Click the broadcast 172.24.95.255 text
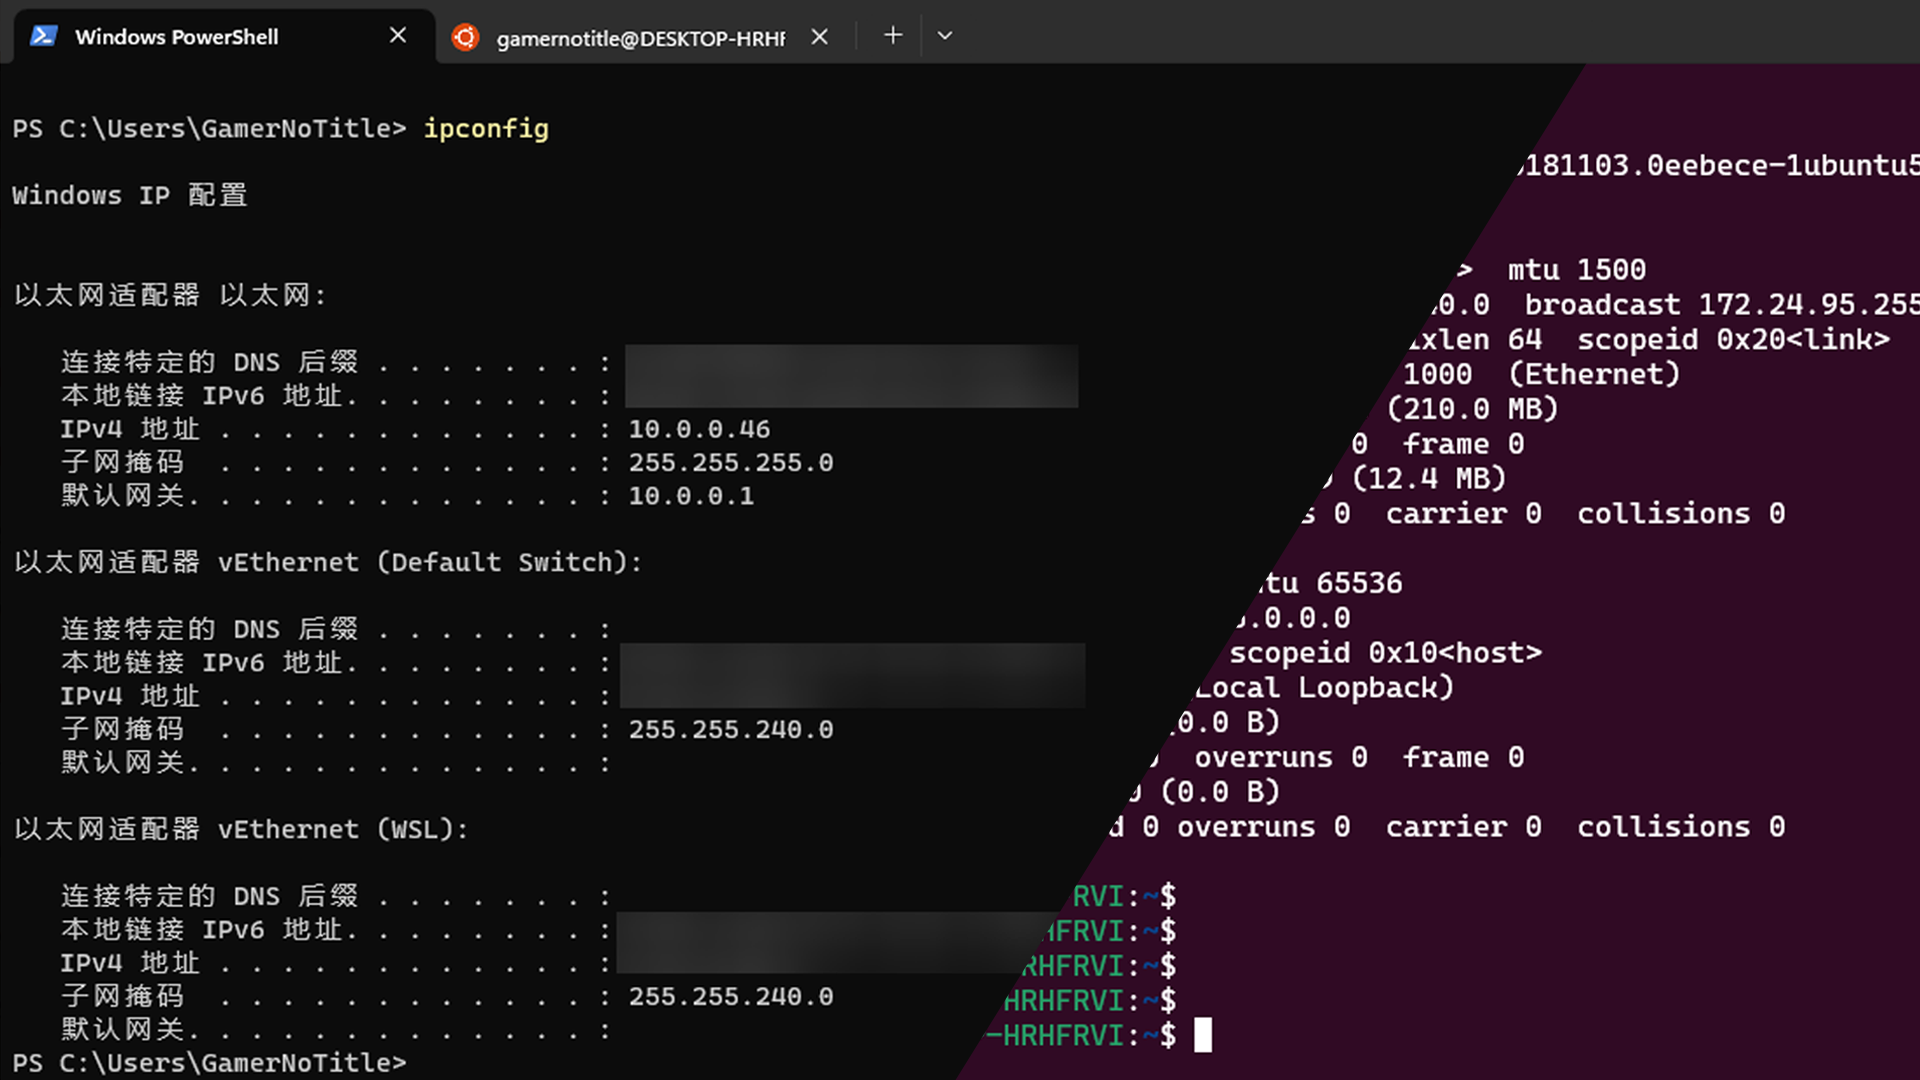 [x=1720, y=305]
